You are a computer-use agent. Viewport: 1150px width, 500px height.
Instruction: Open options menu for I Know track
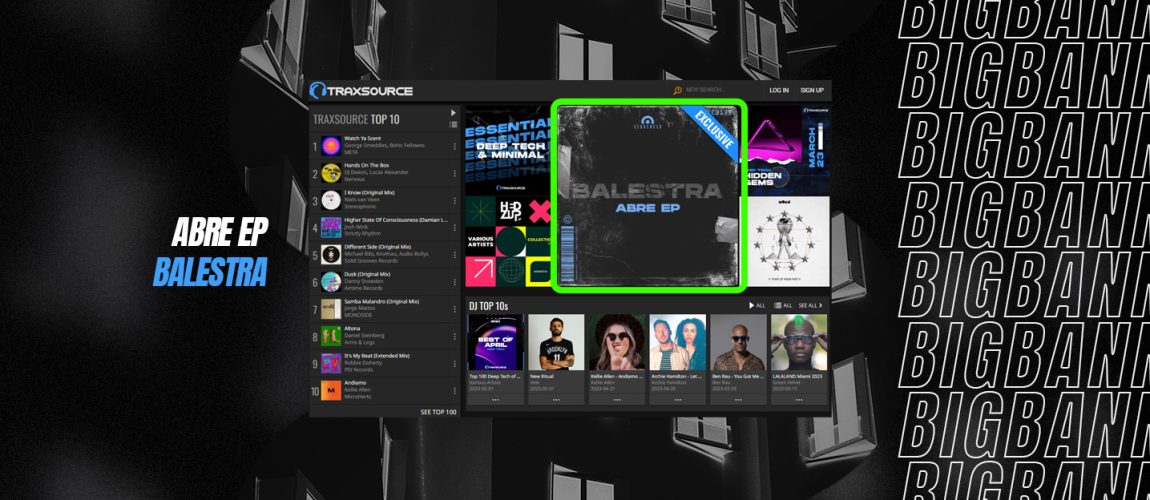(x=455, y=201)
